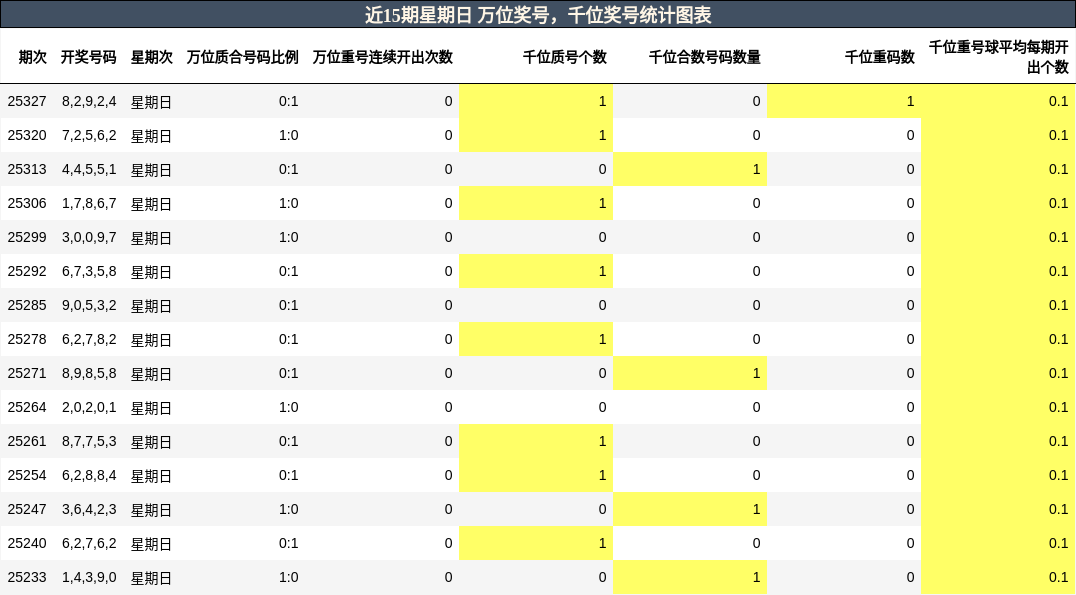Click the highlighted cell showing 1 in row 25271
1076x595 pixels.
click(690, 373)
